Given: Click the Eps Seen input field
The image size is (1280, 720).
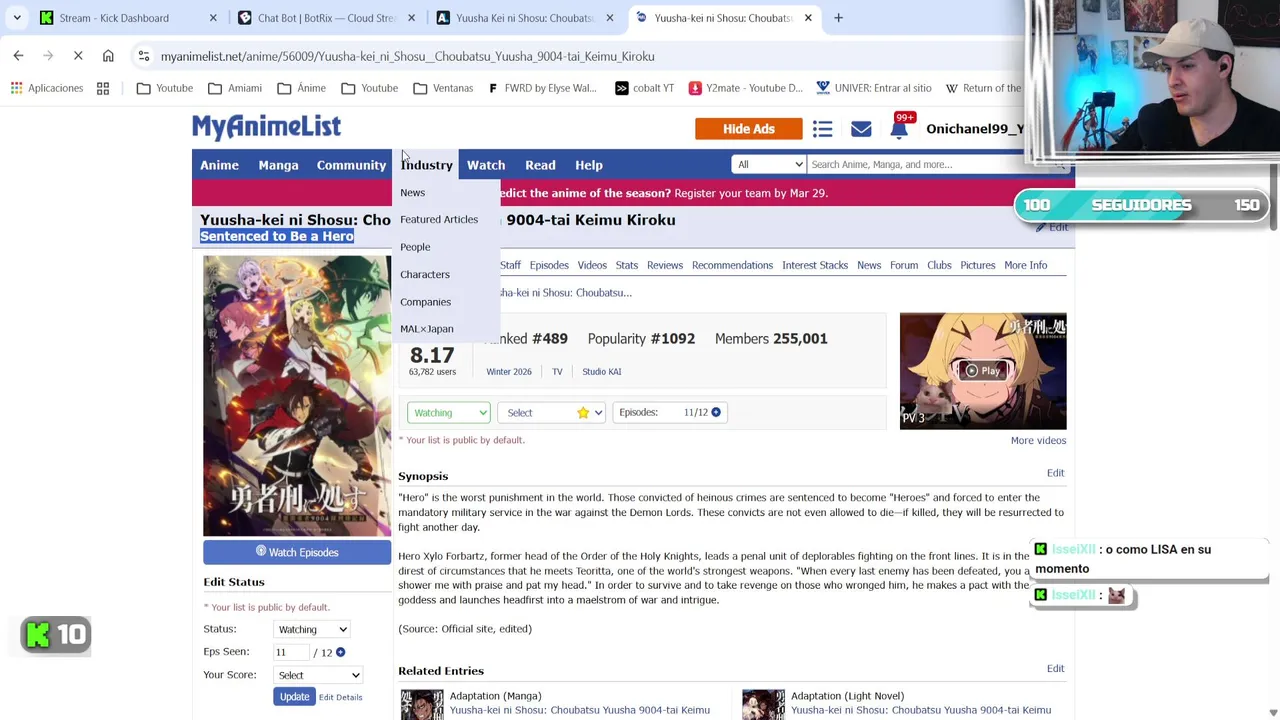Looking at the screenshot, I should (x=290, y=652).
